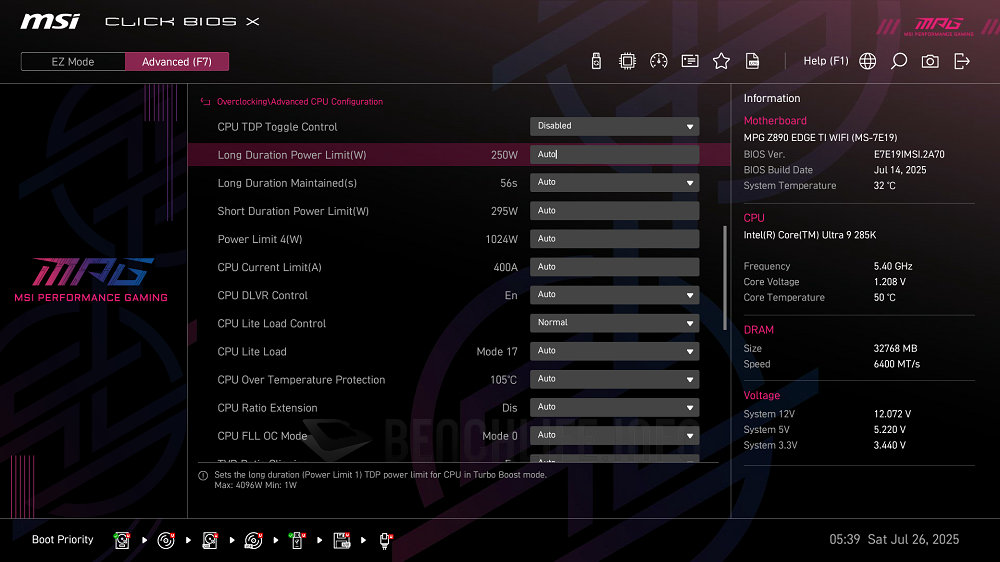Screen dimensions: 1000x562
Task: Click the CPU Current Limit(A) input field
Action: click(614, 267)
